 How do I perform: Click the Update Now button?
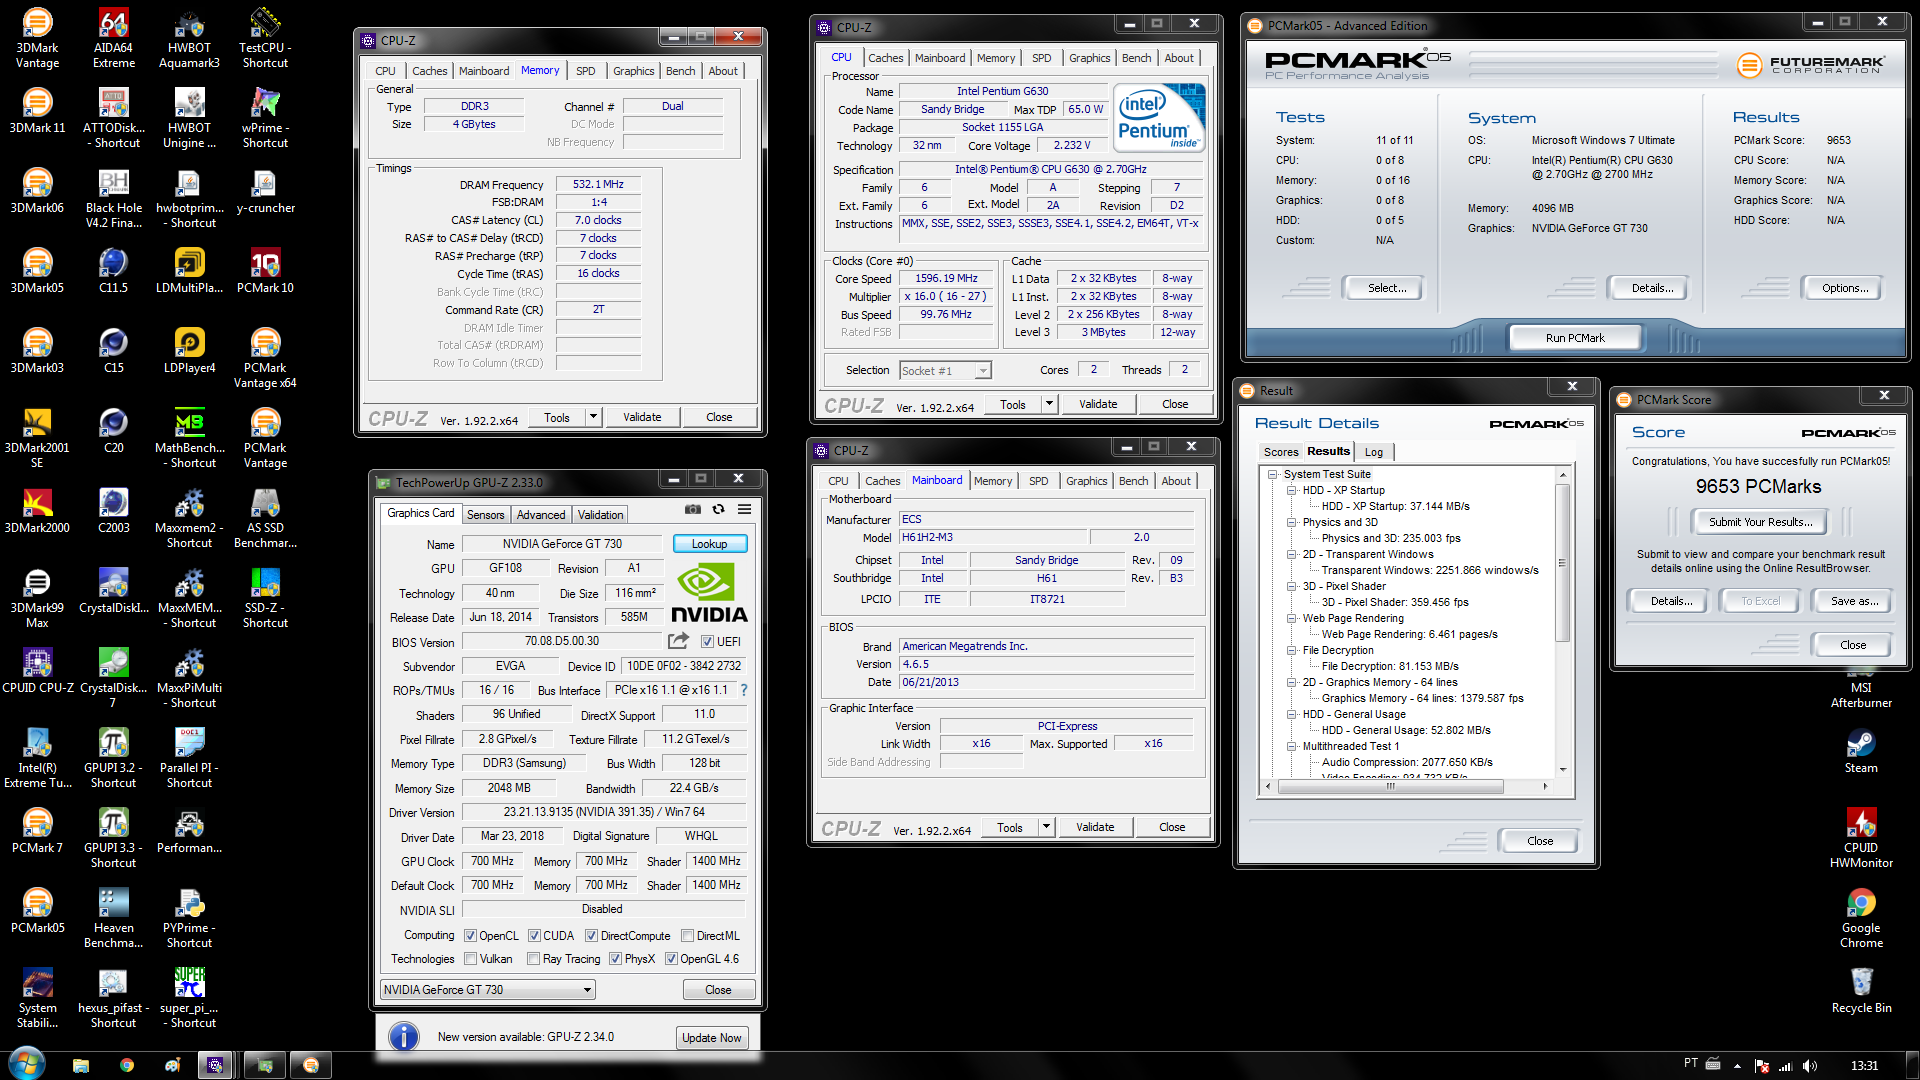tap(712, 1037)
